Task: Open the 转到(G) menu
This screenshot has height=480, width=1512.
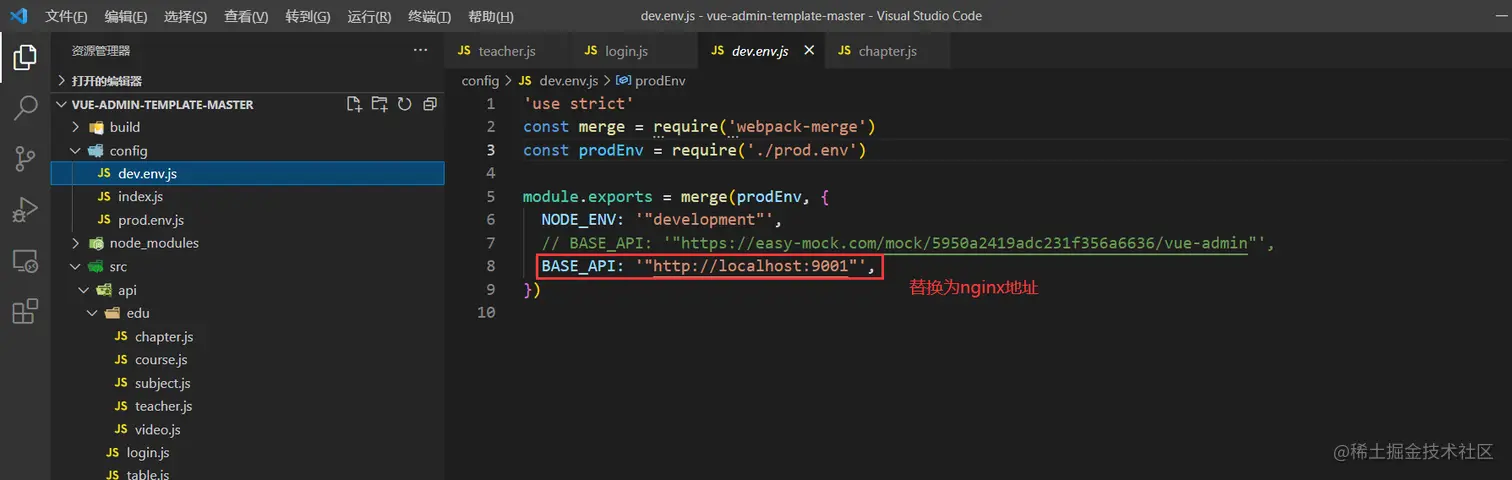Action: click(x=308, y=17)
